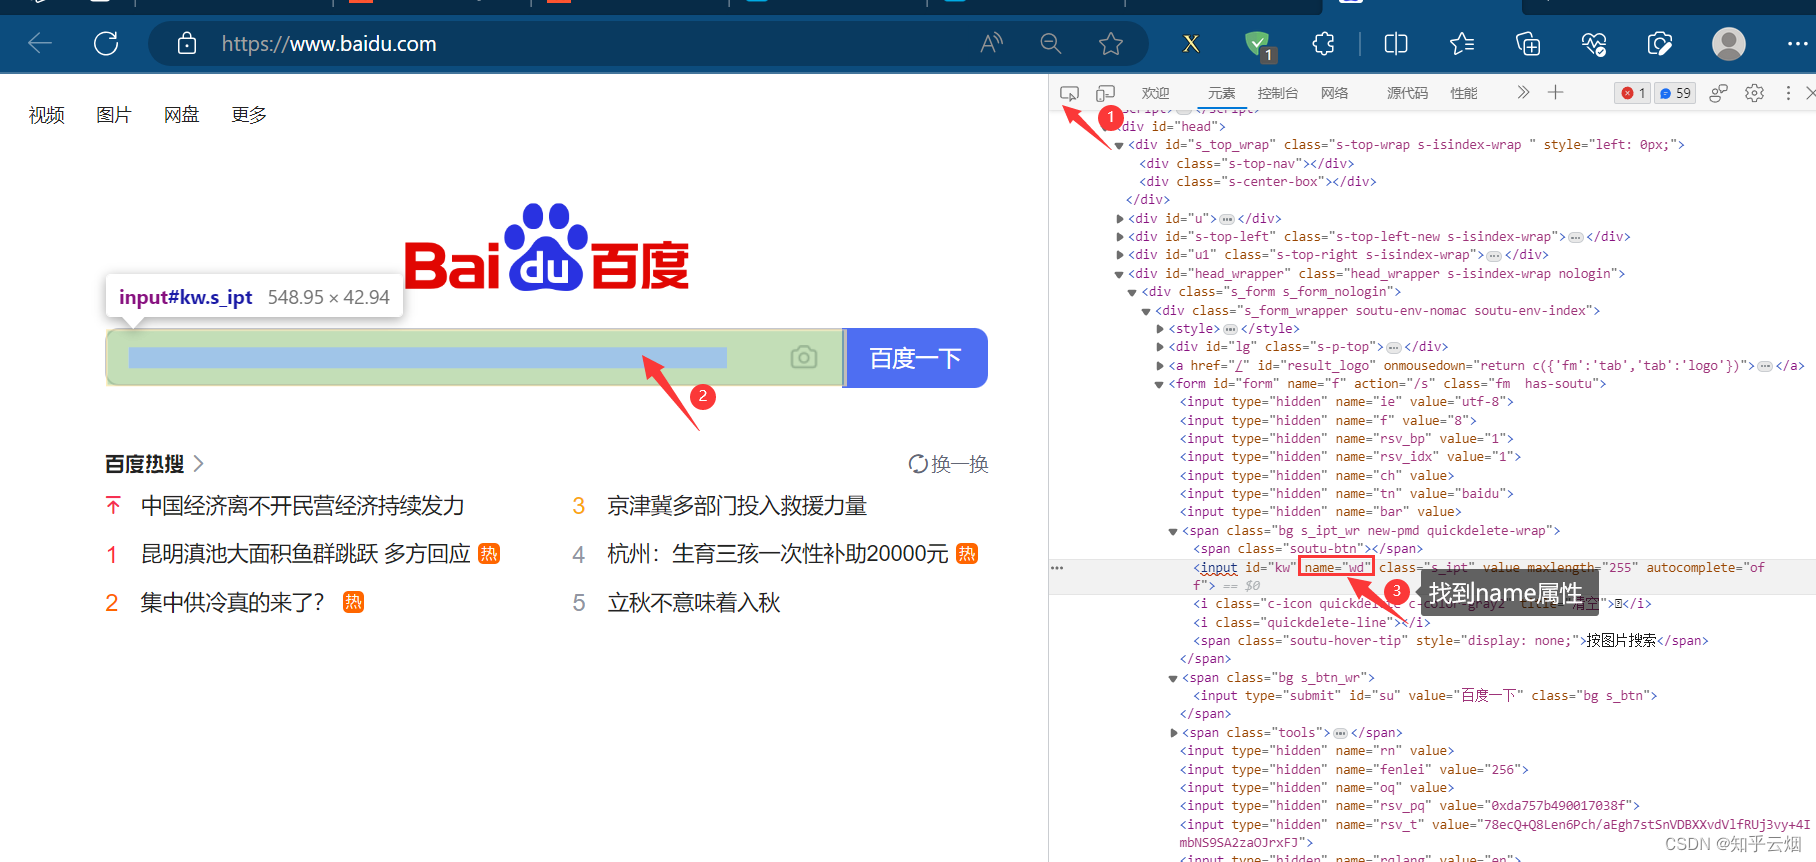
Task: Open the 图片 navigation link
Action: click(113, 115)
